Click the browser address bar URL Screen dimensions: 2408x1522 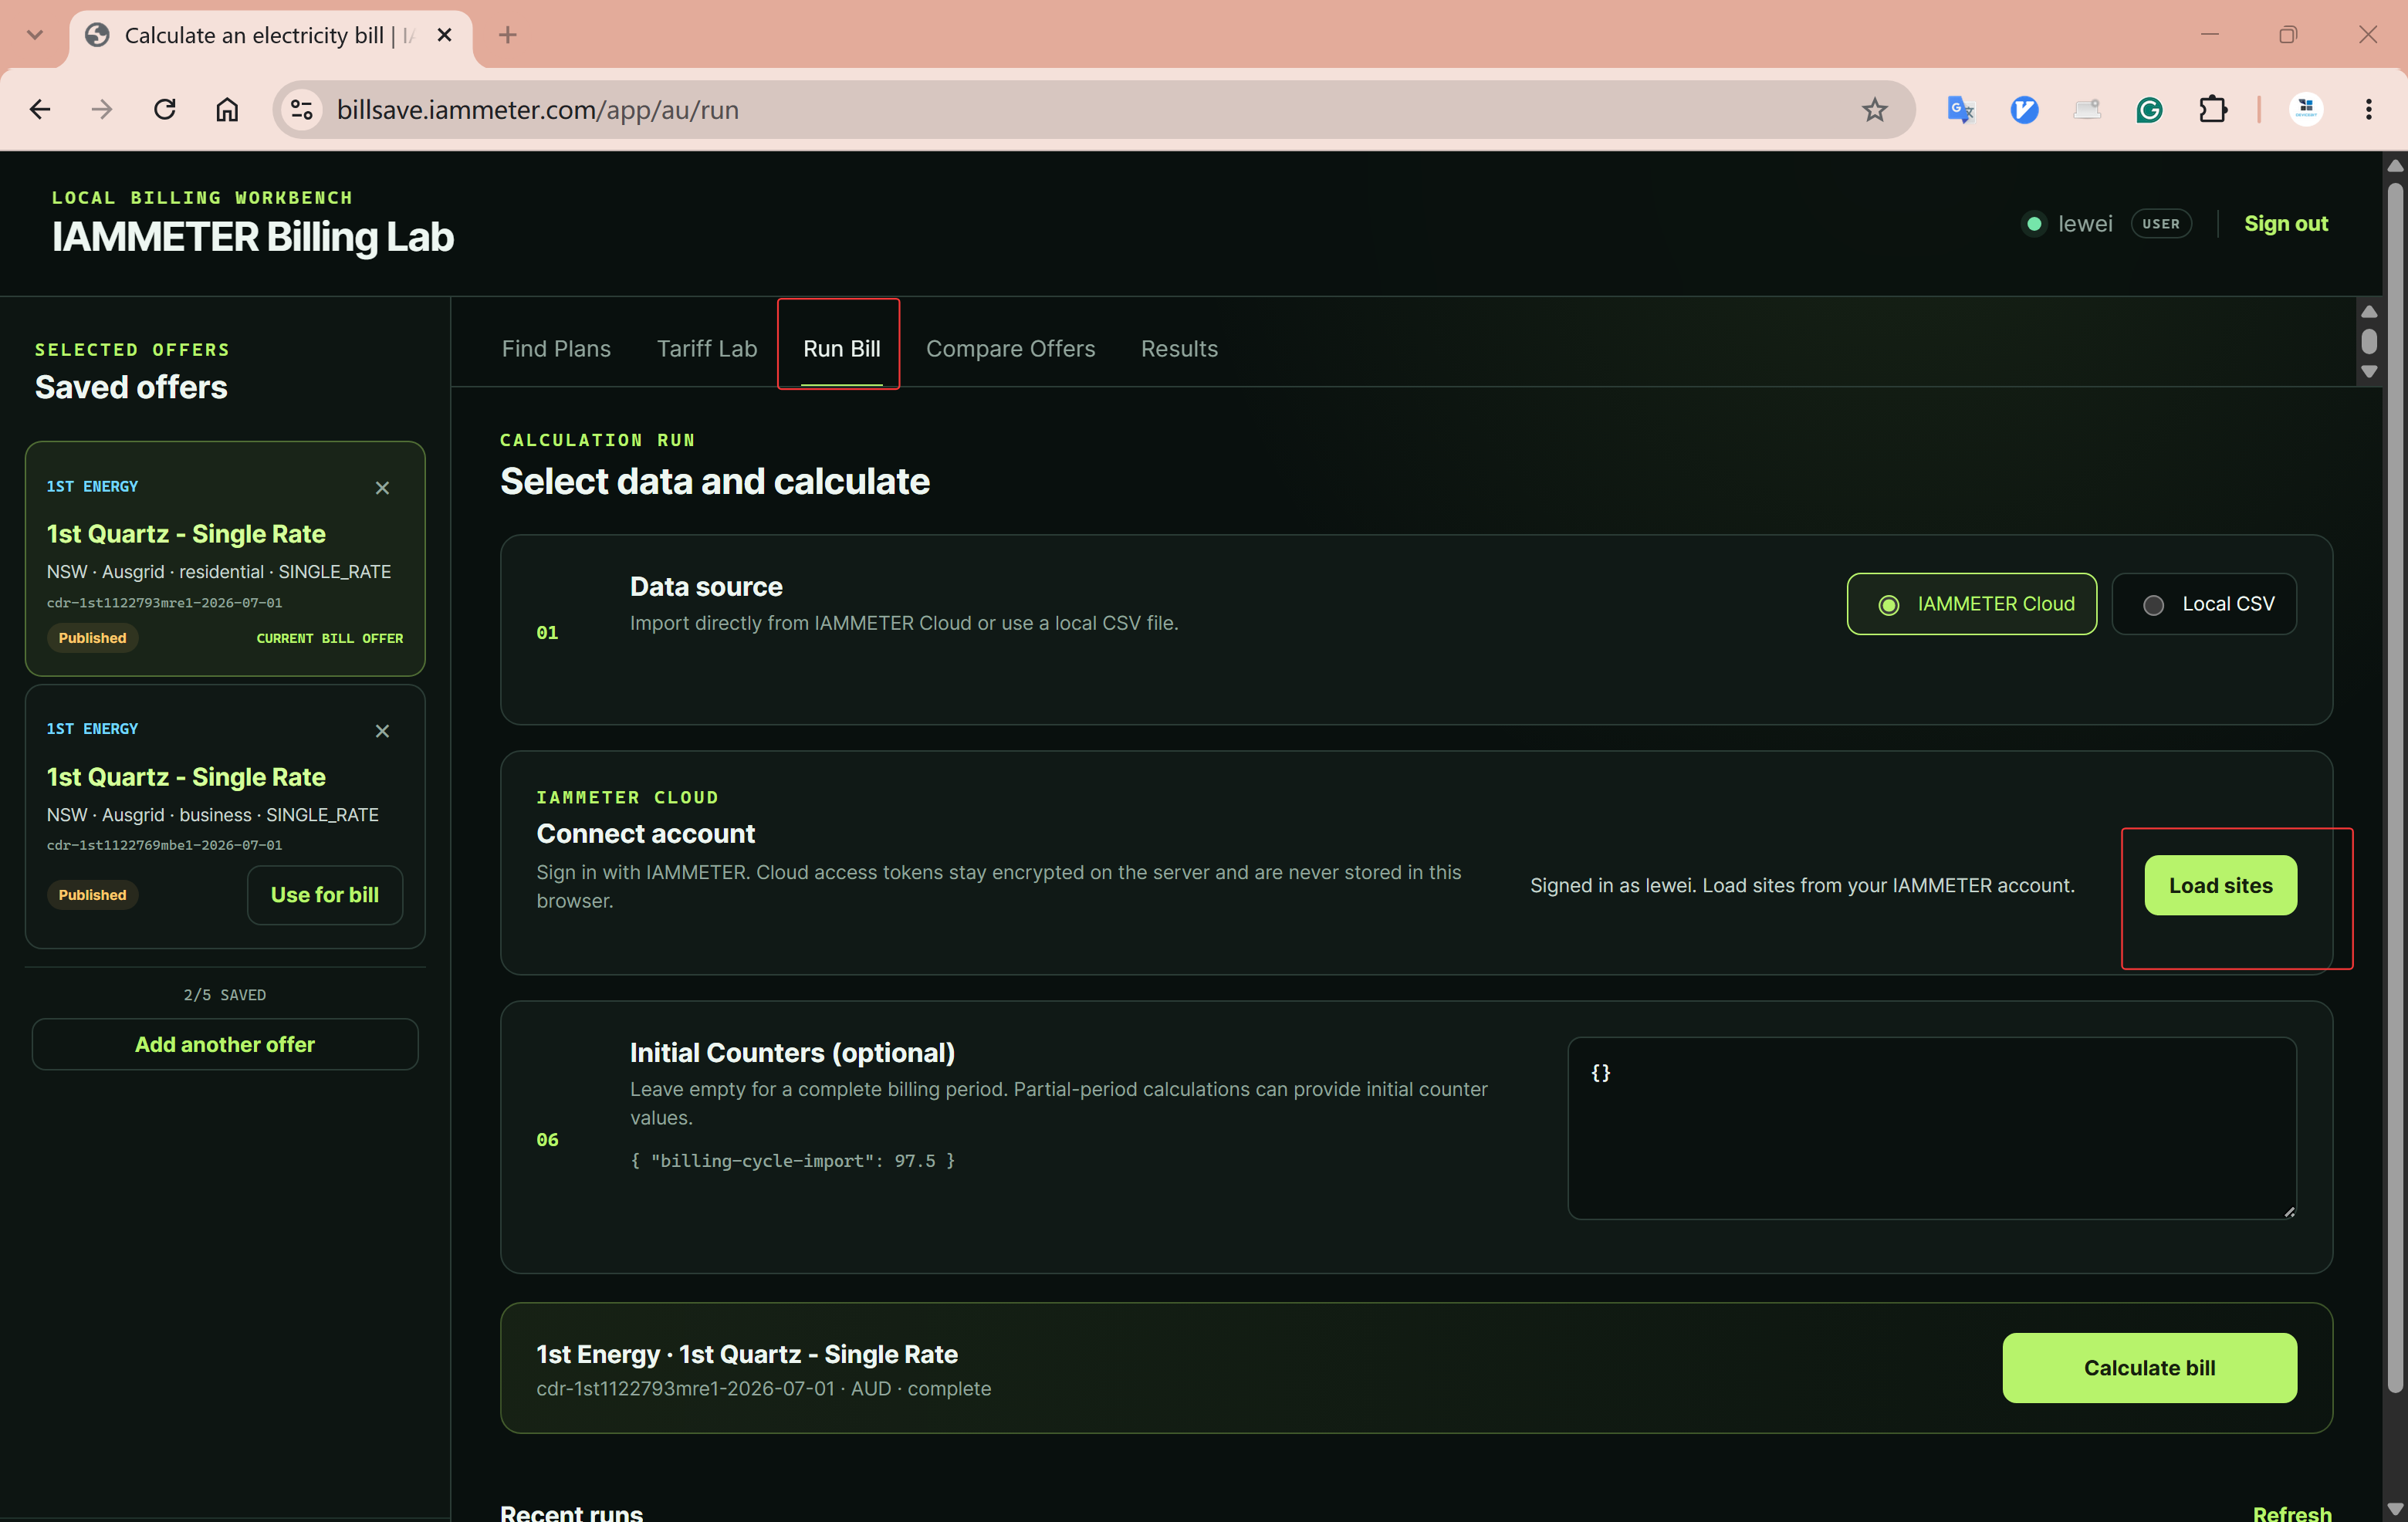(x=537, y=110)
